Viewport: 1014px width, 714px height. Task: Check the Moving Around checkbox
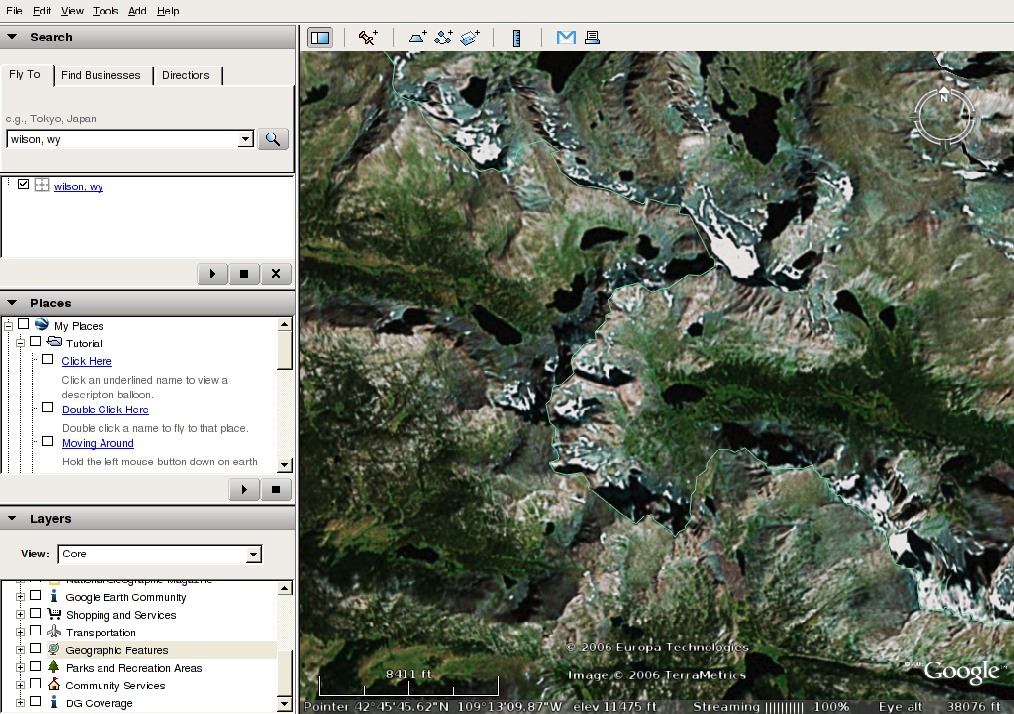[48, 441]
